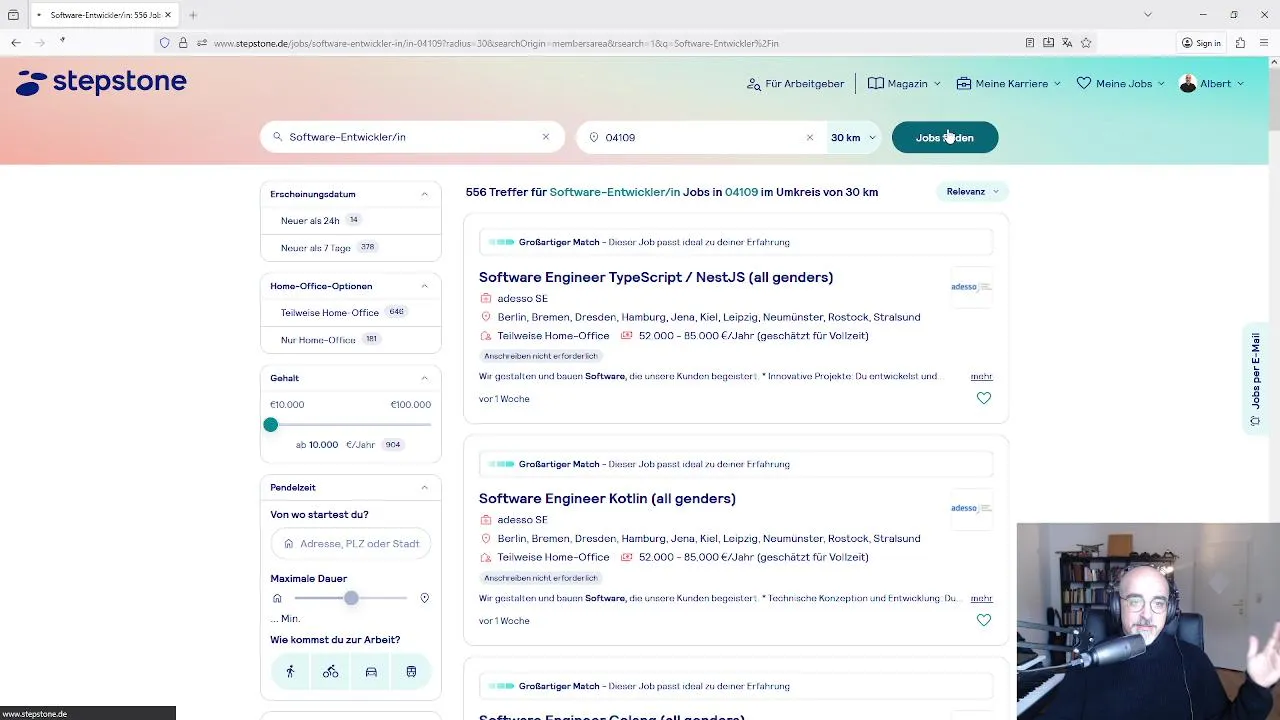This screenshot has height=720, width=1280.
Task: Open the browser translate page icon
Action: [1067, 43]
